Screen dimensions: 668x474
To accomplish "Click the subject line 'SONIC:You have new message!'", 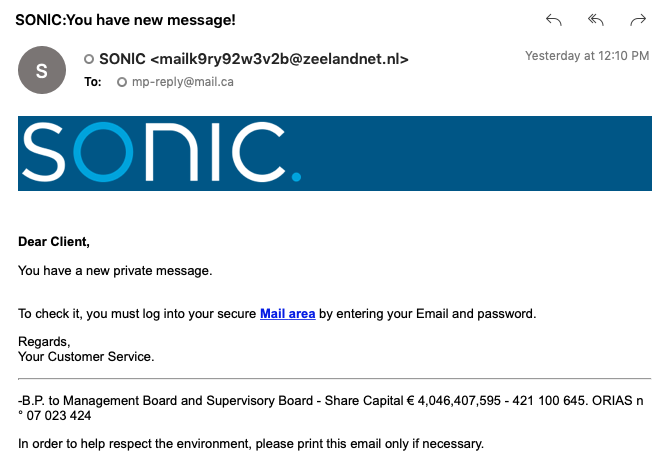I will [125, 20].
